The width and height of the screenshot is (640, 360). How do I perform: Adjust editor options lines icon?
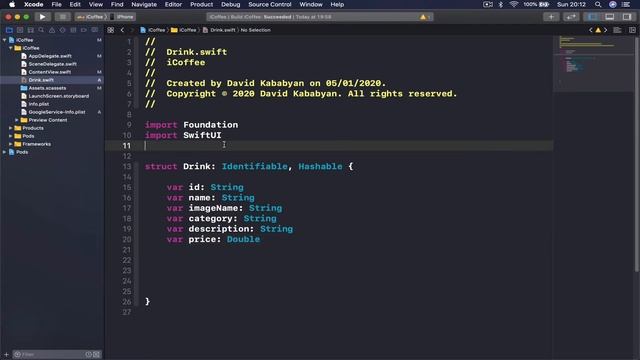(617, 30)
